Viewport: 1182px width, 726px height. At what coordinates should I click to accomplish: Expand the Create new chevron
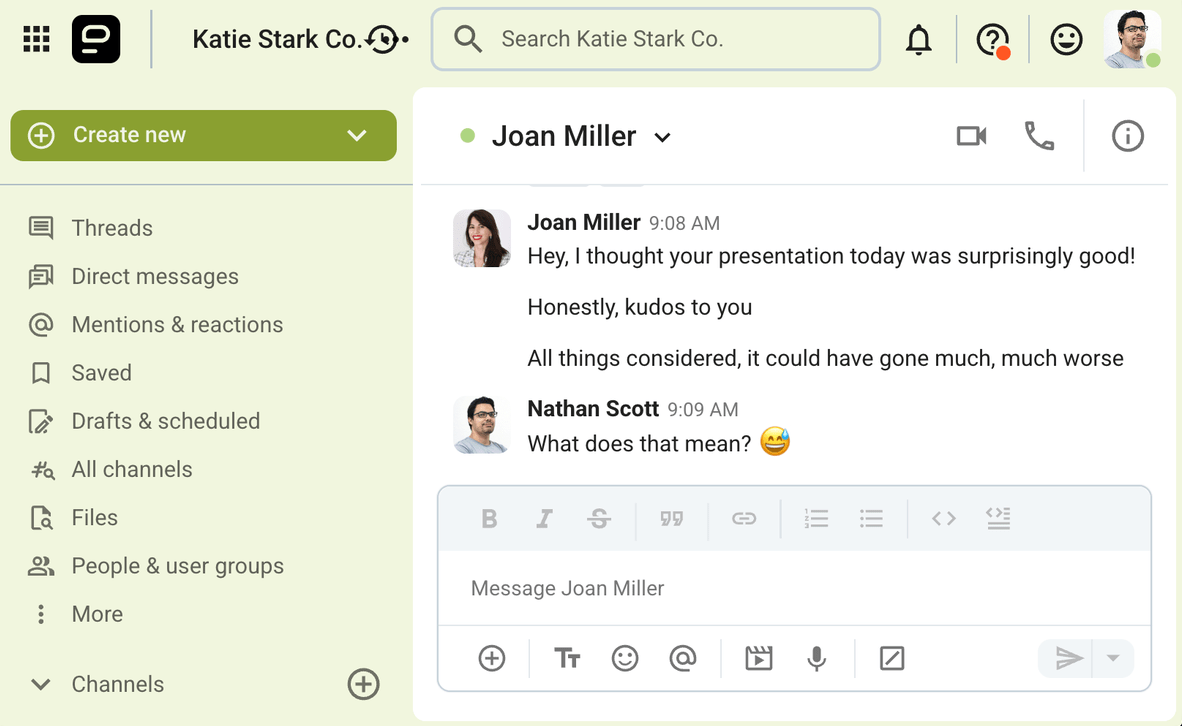357,136
